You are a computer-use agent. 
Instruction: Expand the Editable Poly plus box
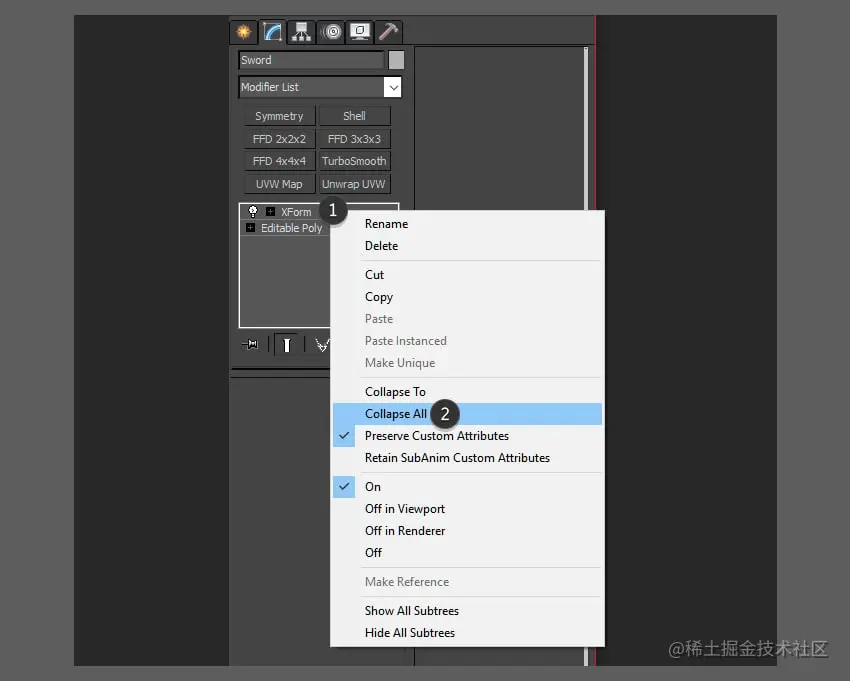tap(249, 228)
